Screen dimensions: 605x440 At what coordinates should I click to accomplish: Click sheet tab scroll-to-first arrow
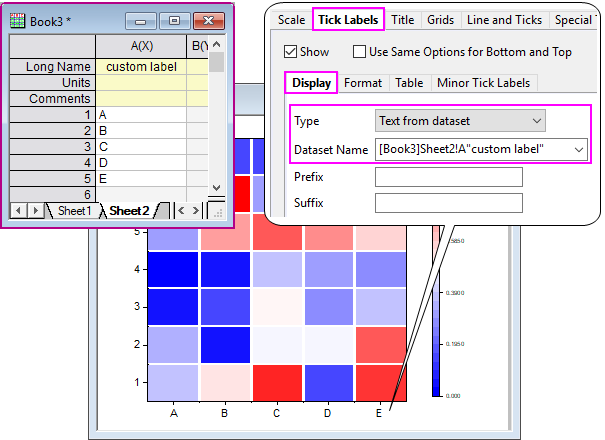pos(19,210)
